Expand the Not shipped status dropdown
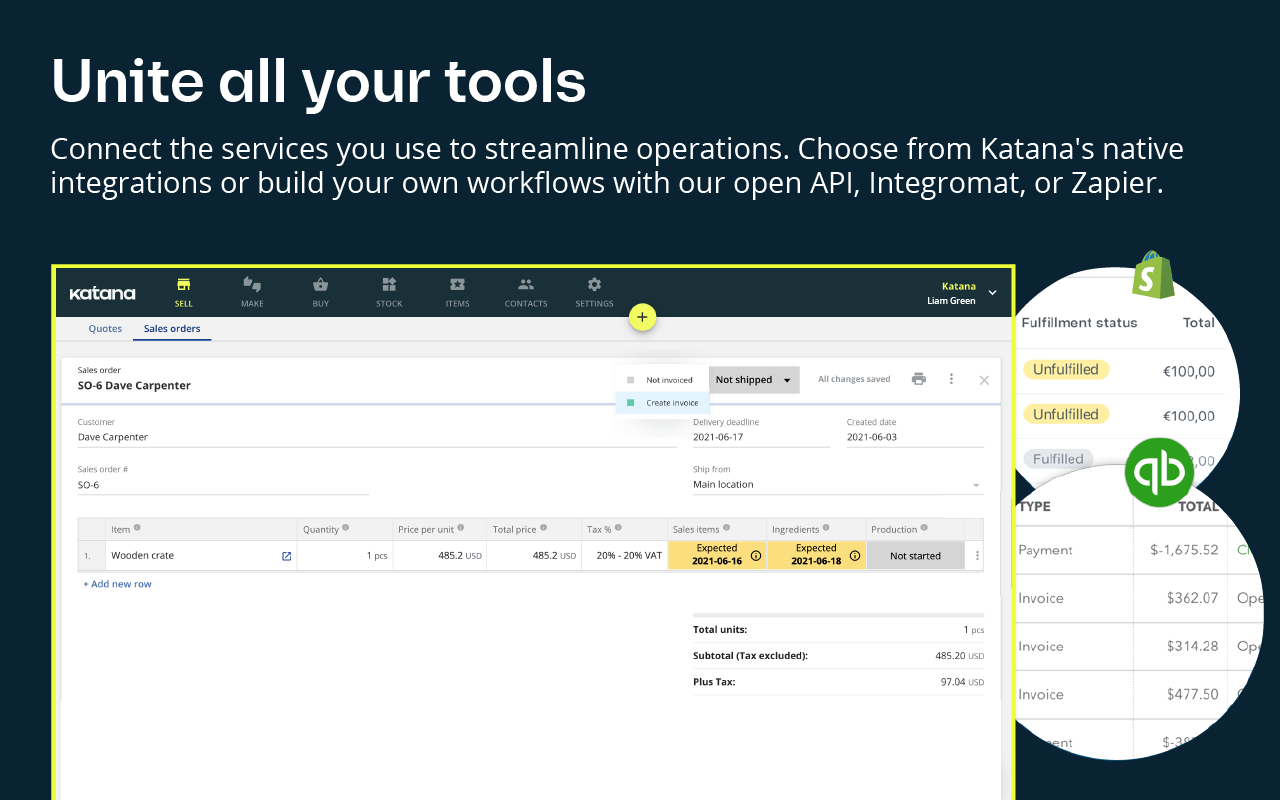 pyautogui.click(x=754, y=380)
